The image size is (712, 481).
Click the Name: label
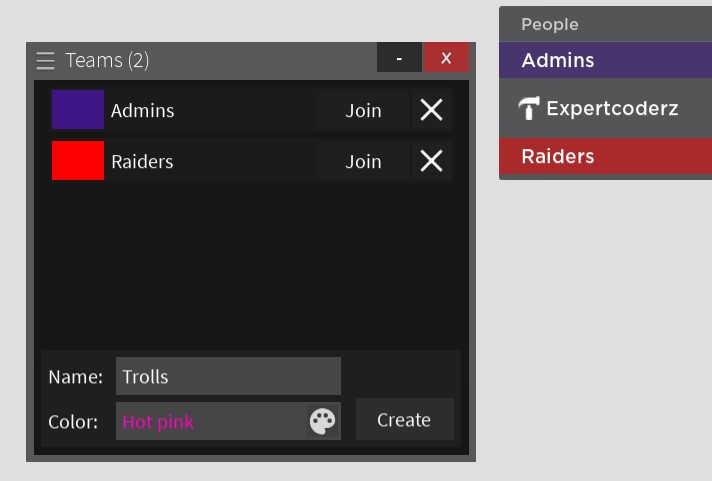point(75,377)
